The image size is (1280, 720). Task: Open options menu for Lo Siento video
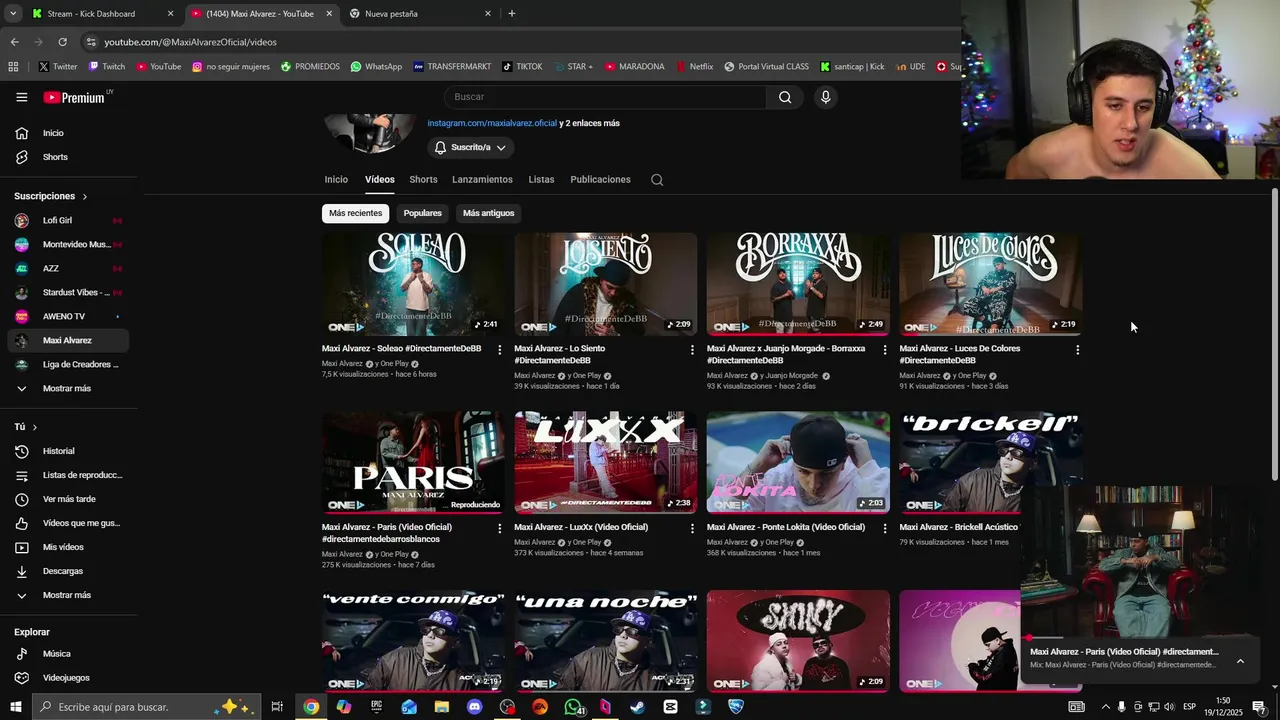pyautogui.click(x=692, y=350)
